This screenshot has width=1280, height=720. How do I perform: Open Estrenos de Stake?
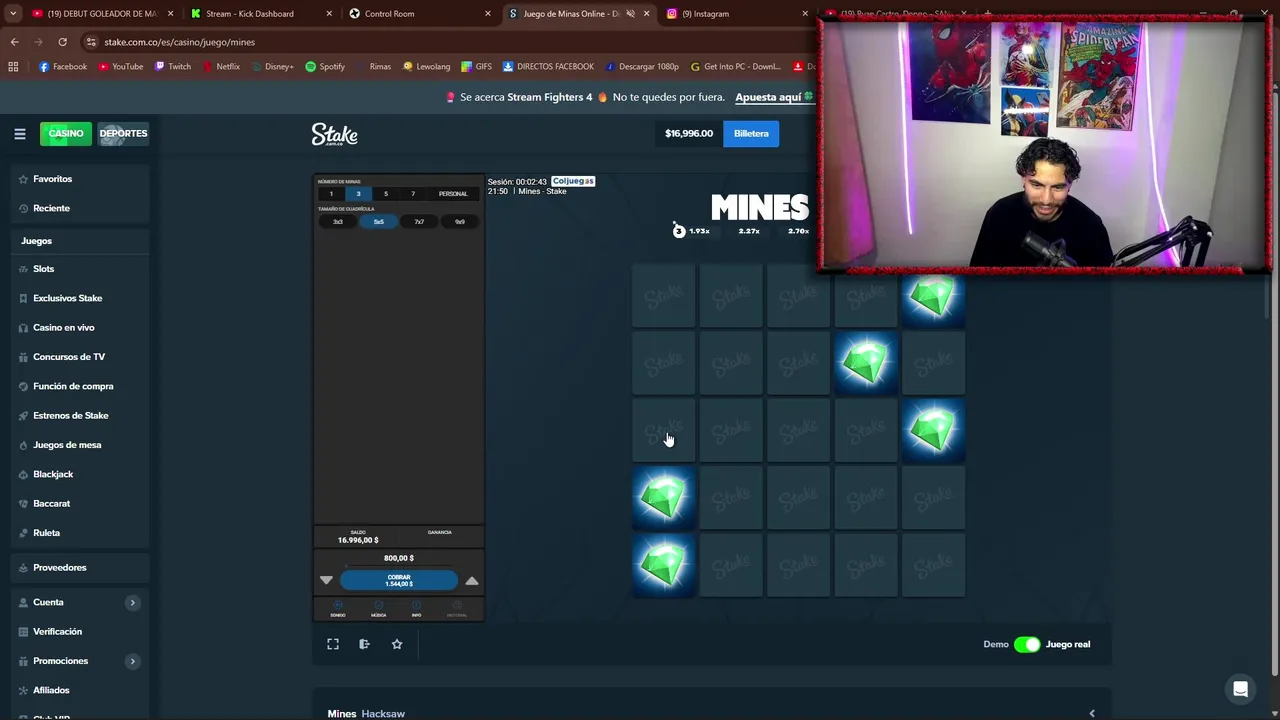point(79,415)
